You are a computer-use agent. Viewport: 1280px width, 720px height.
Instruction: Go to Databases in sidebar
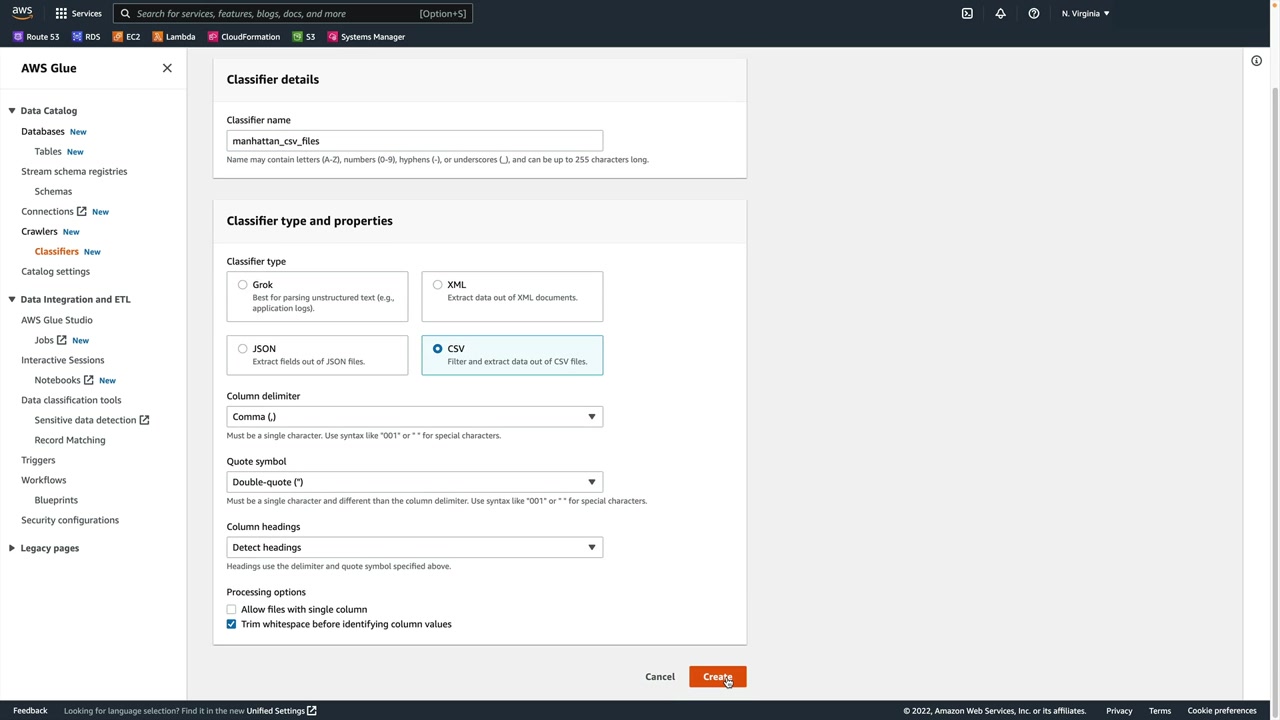(43, 131)
